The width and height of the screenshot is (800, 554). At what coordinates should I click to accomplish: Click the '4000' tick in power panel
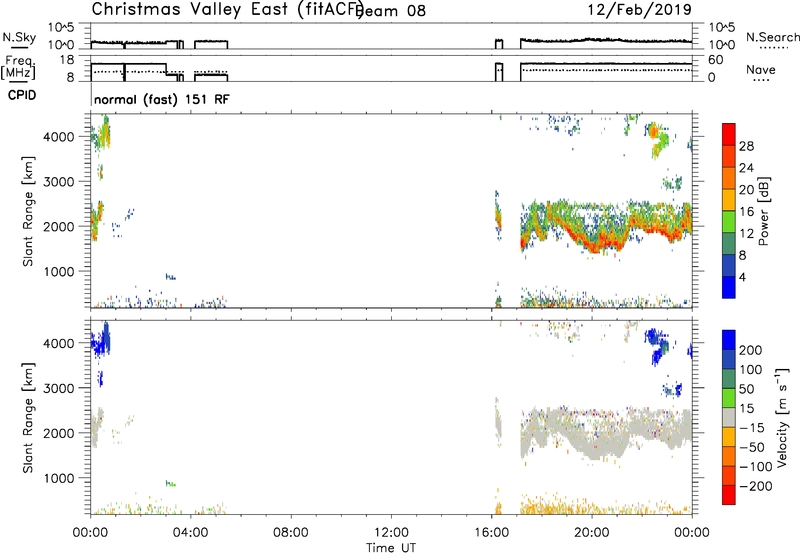click(x=59, y=137)
